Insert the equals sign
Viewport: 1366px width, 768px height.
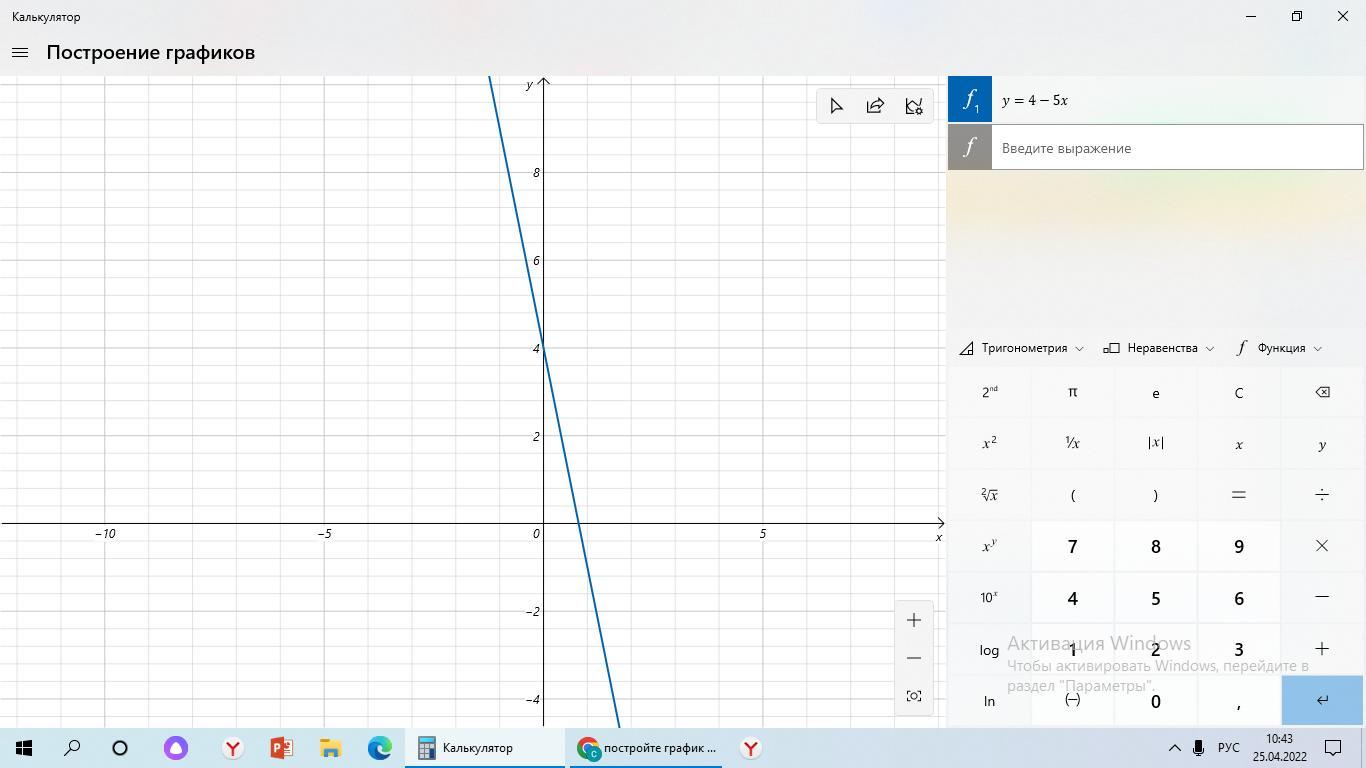1238,495
